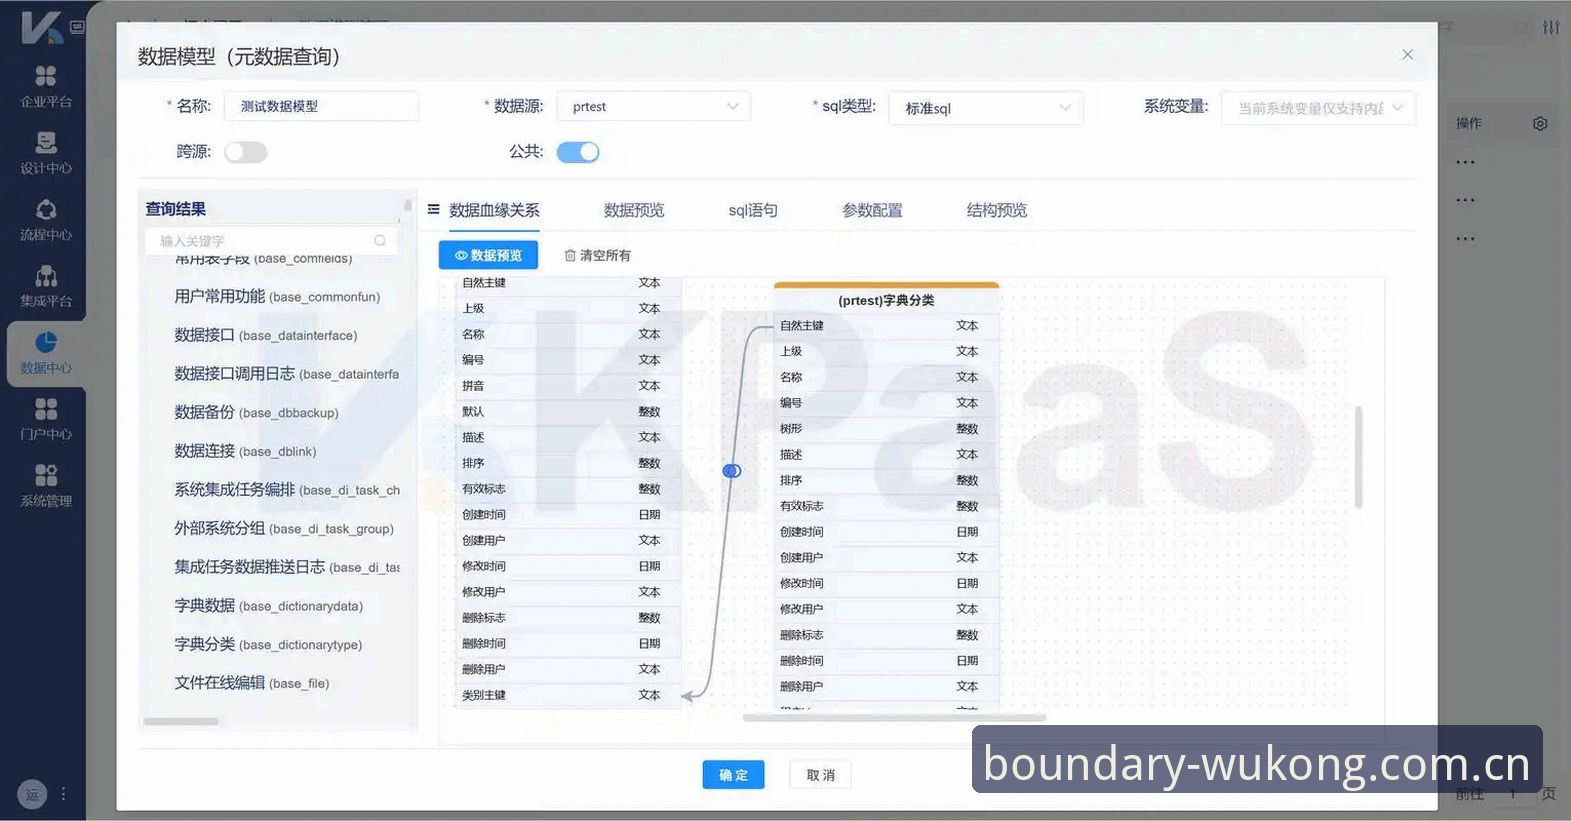Screen dimensions: 1571x821
Task: Select 集成任务数据推送日志 in the list
Action: (x=287, y=567)
